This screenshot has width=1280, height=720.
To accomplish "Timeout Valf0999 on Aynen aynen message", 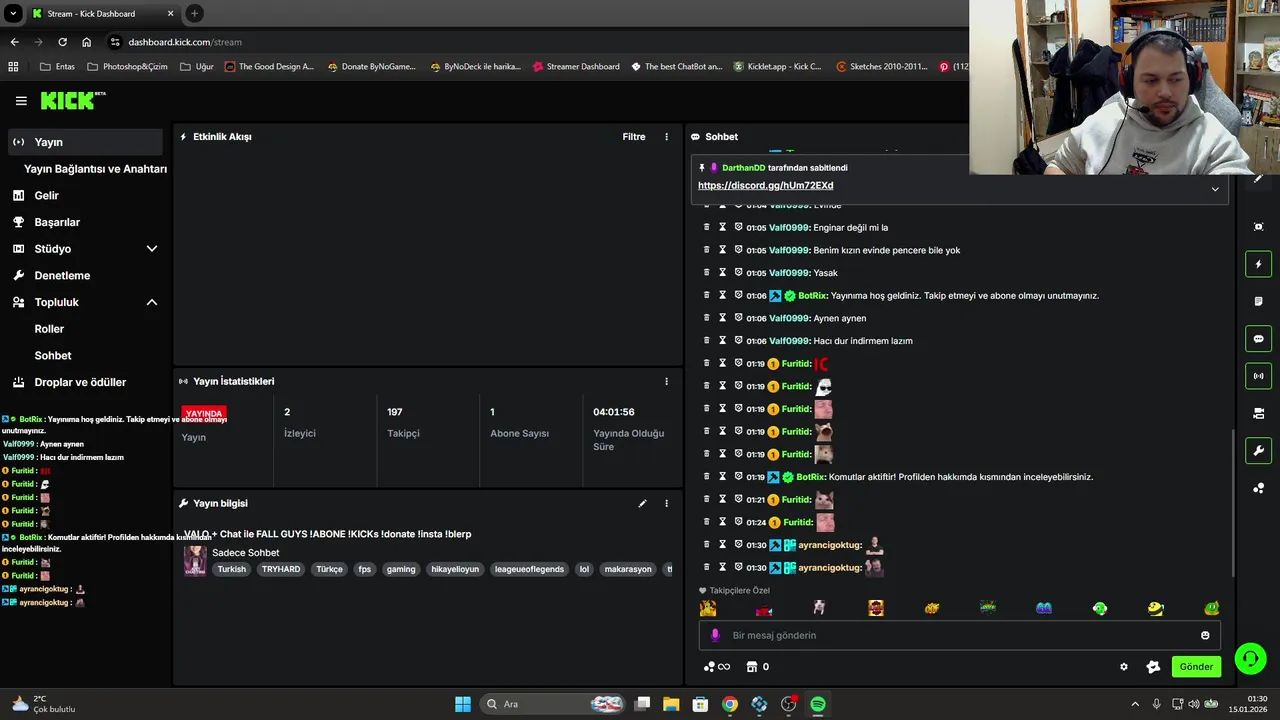I will [x=722, y=318].
